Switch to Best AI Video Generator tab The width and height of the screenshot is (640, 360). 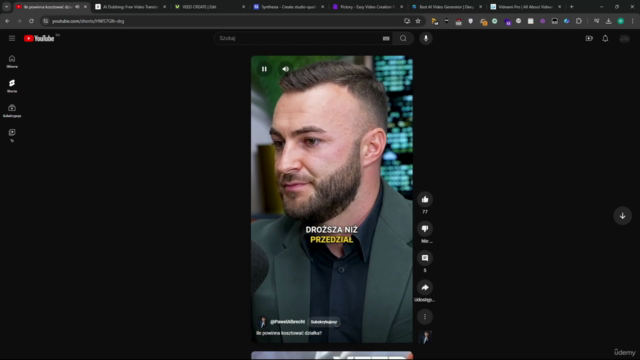point(446,7)
